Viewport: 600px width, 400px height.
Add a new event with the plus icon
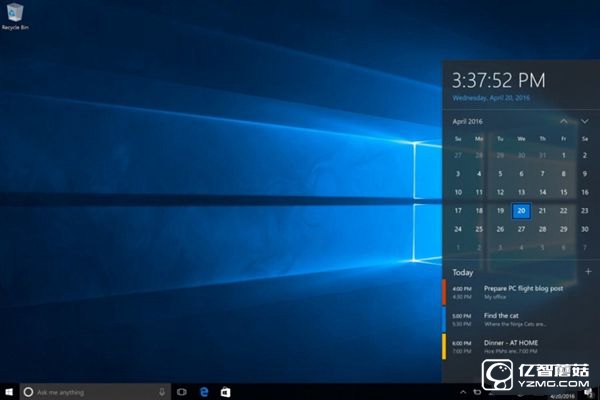[x=587, y=271]
